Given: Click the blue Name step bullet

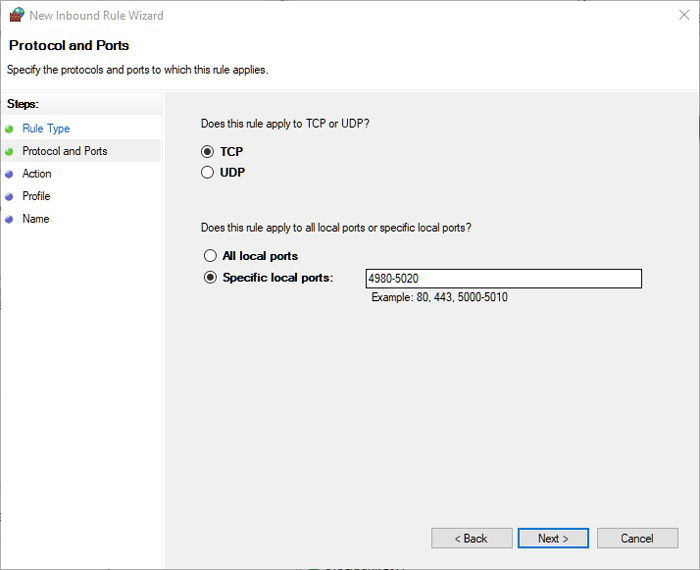Looking at the screenshot, I should (9, 219).
